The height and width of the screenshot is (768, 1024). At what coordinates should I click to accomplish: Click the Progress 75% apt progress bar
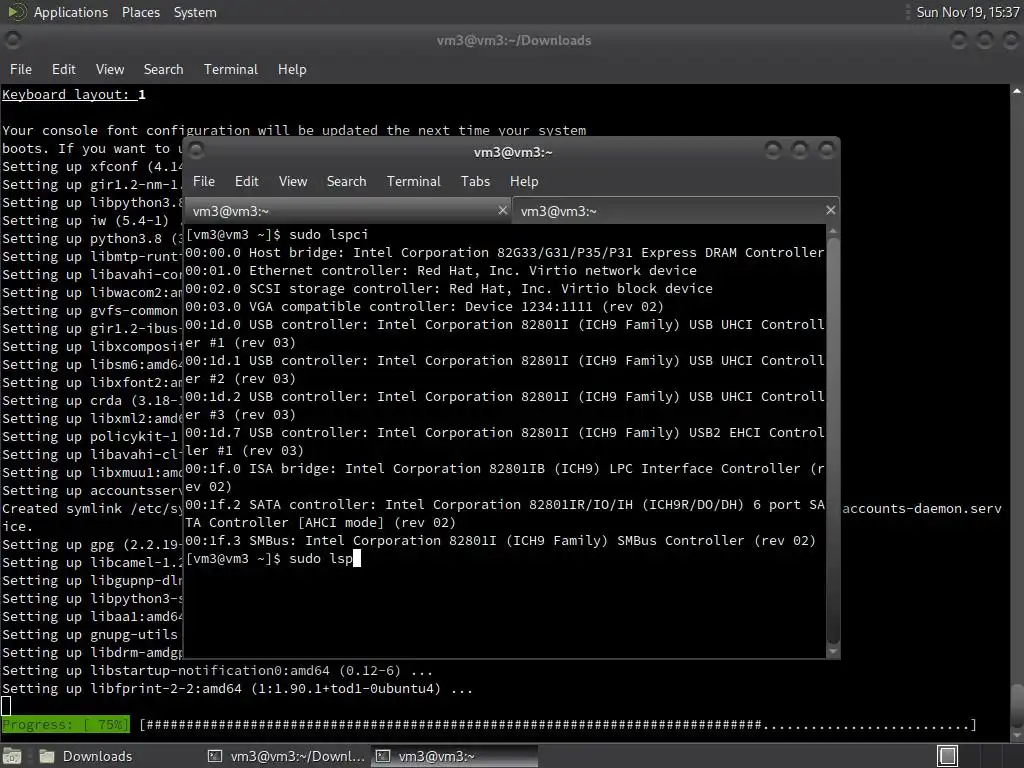tap(488, 725)
